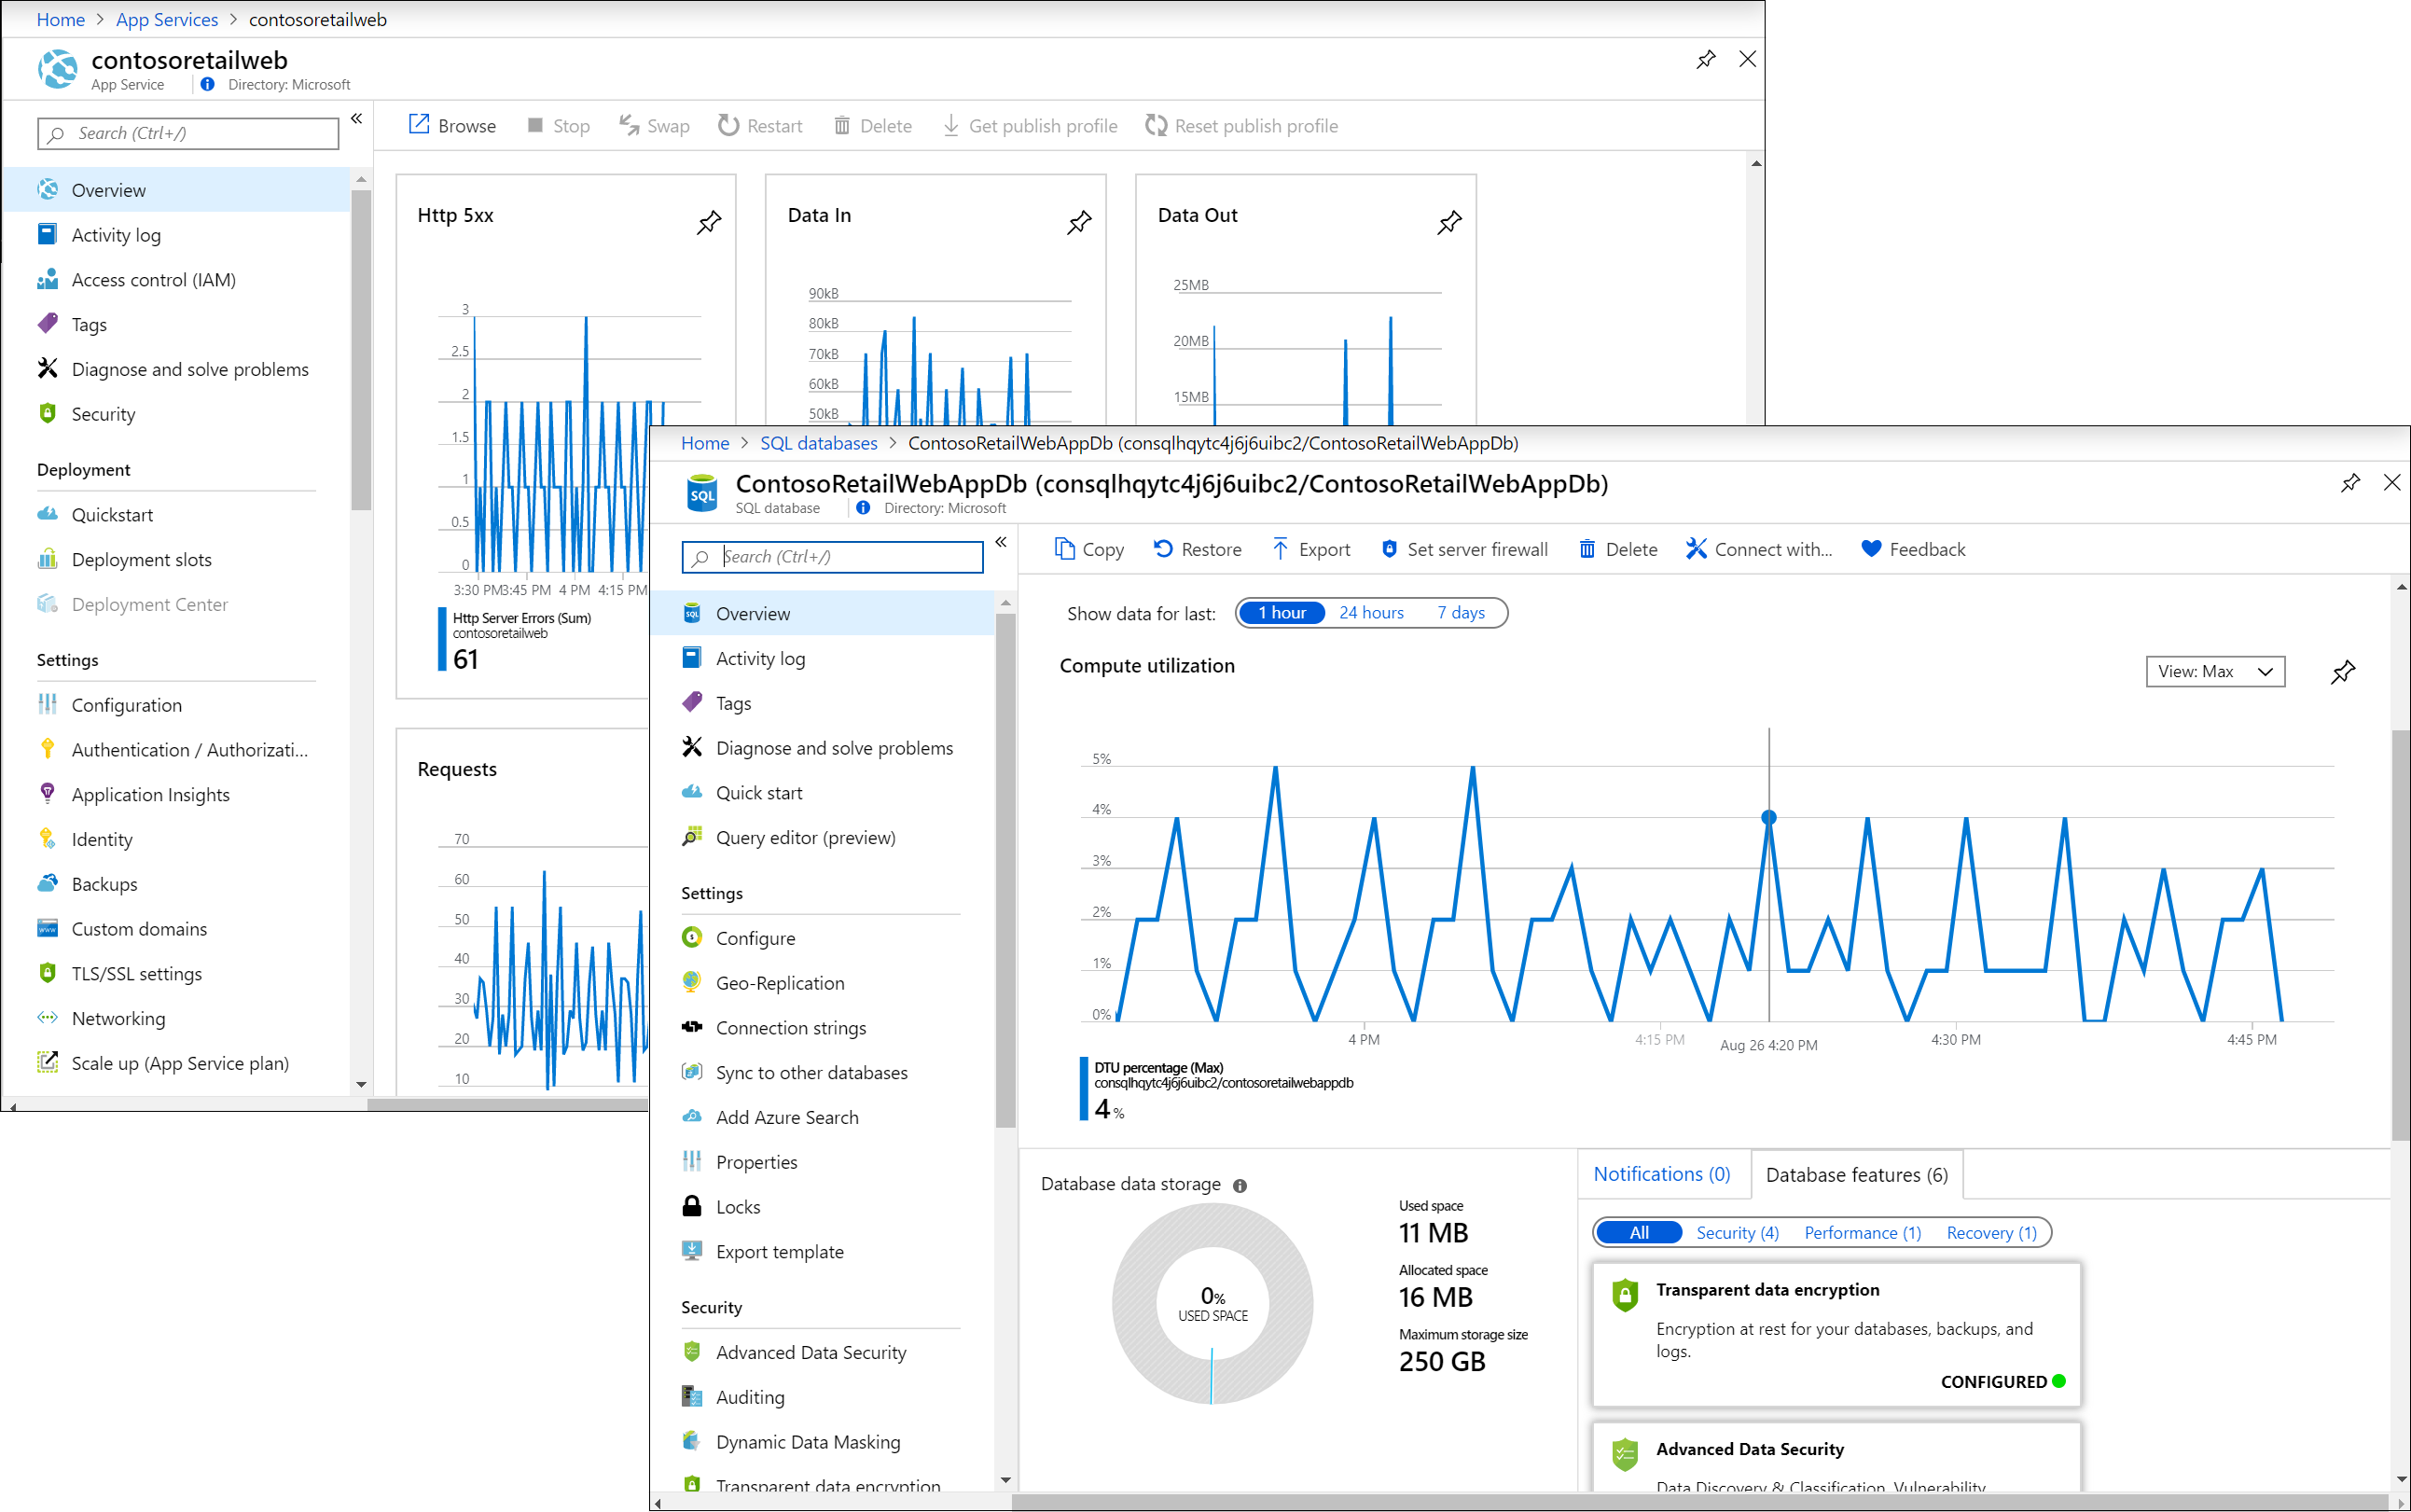The height and width of the screenshot is (1512, 2411).
Task: Collapse the SQL database side menu
Action: pos(1001,542)
